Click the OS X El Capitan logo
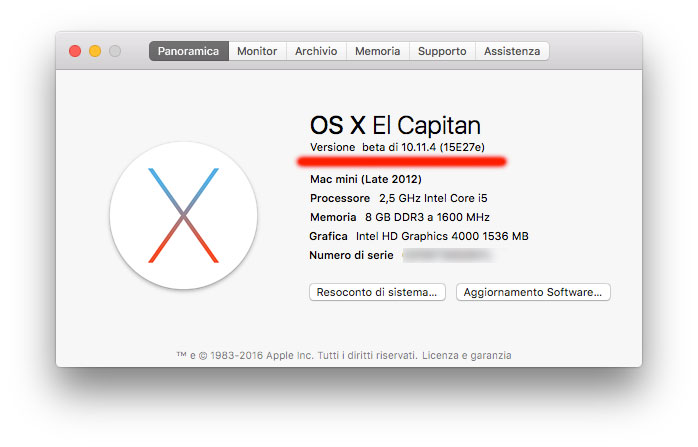 pyautogui.click(x=183, y=215)
